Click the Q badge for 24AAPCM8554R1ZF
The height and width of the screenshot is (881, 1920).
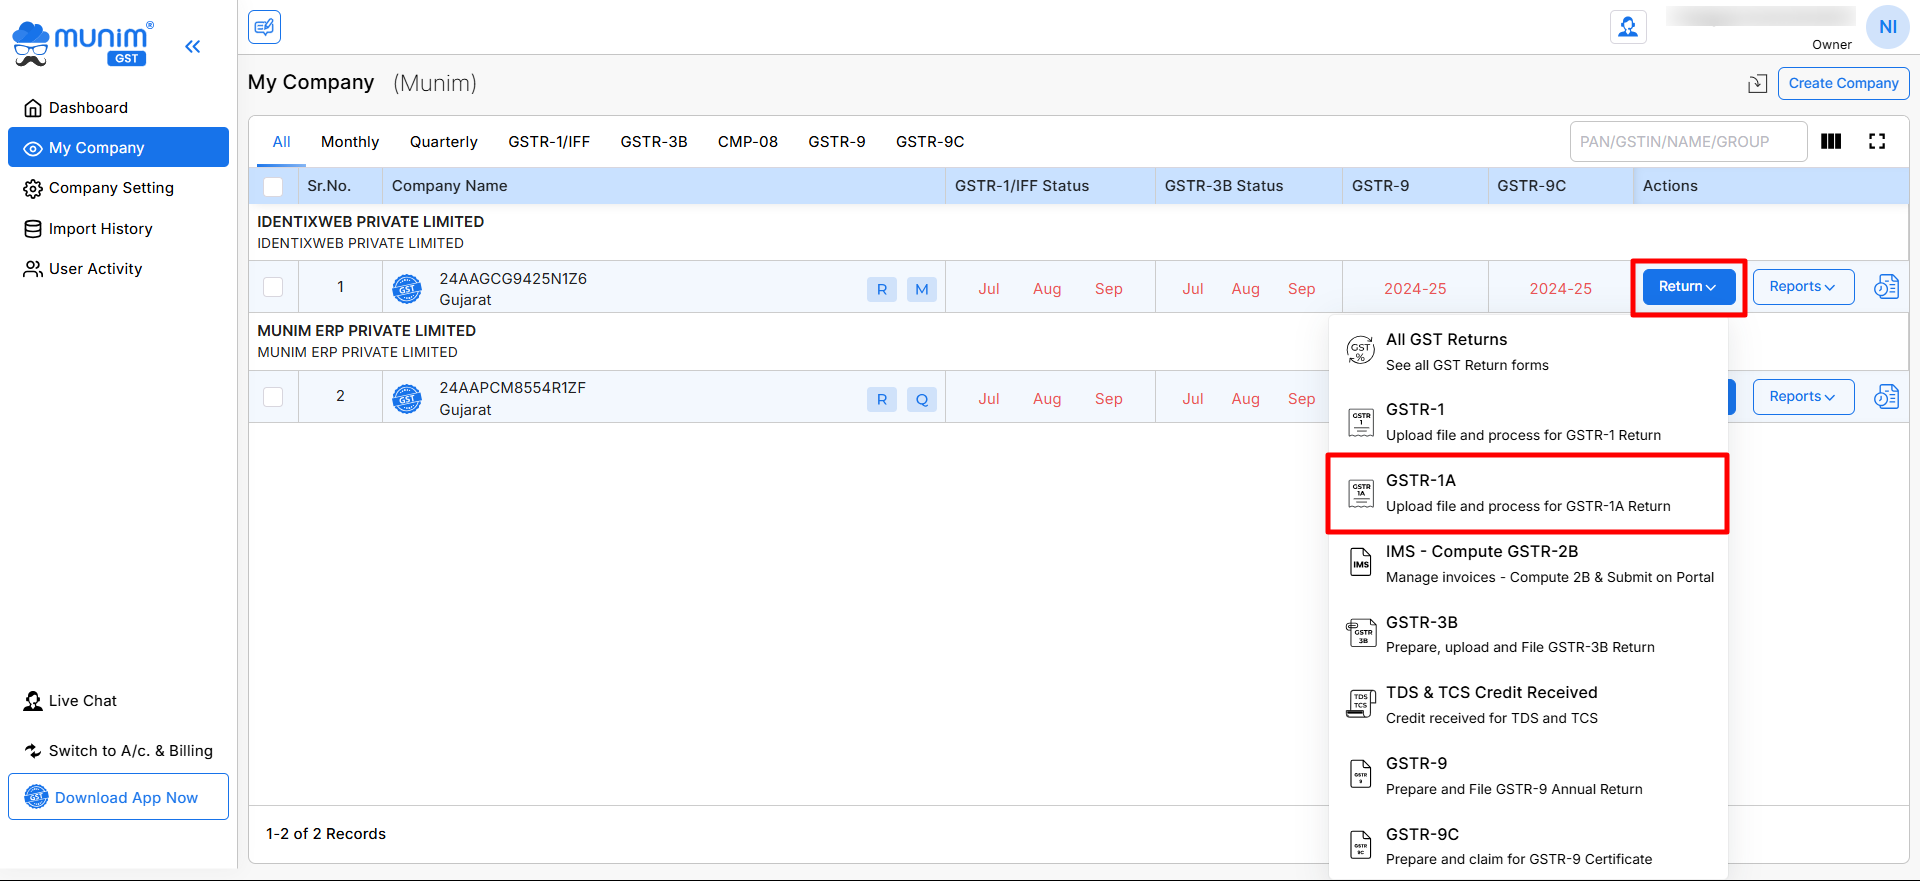click(922, 399)
